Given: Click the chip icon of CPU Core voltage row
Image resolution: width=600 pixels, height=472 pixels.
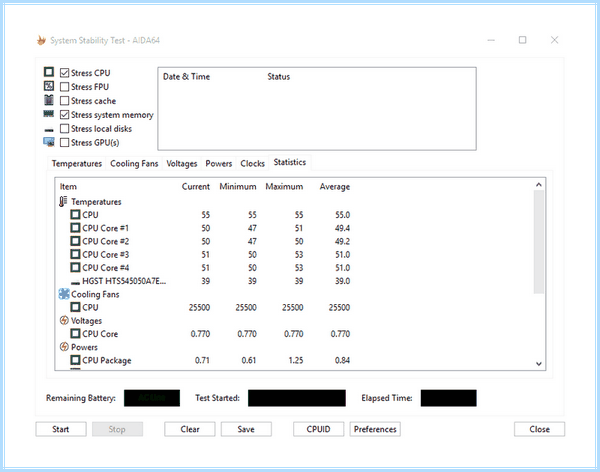Looking at the screenshot, I should click(x=75, y=333).
